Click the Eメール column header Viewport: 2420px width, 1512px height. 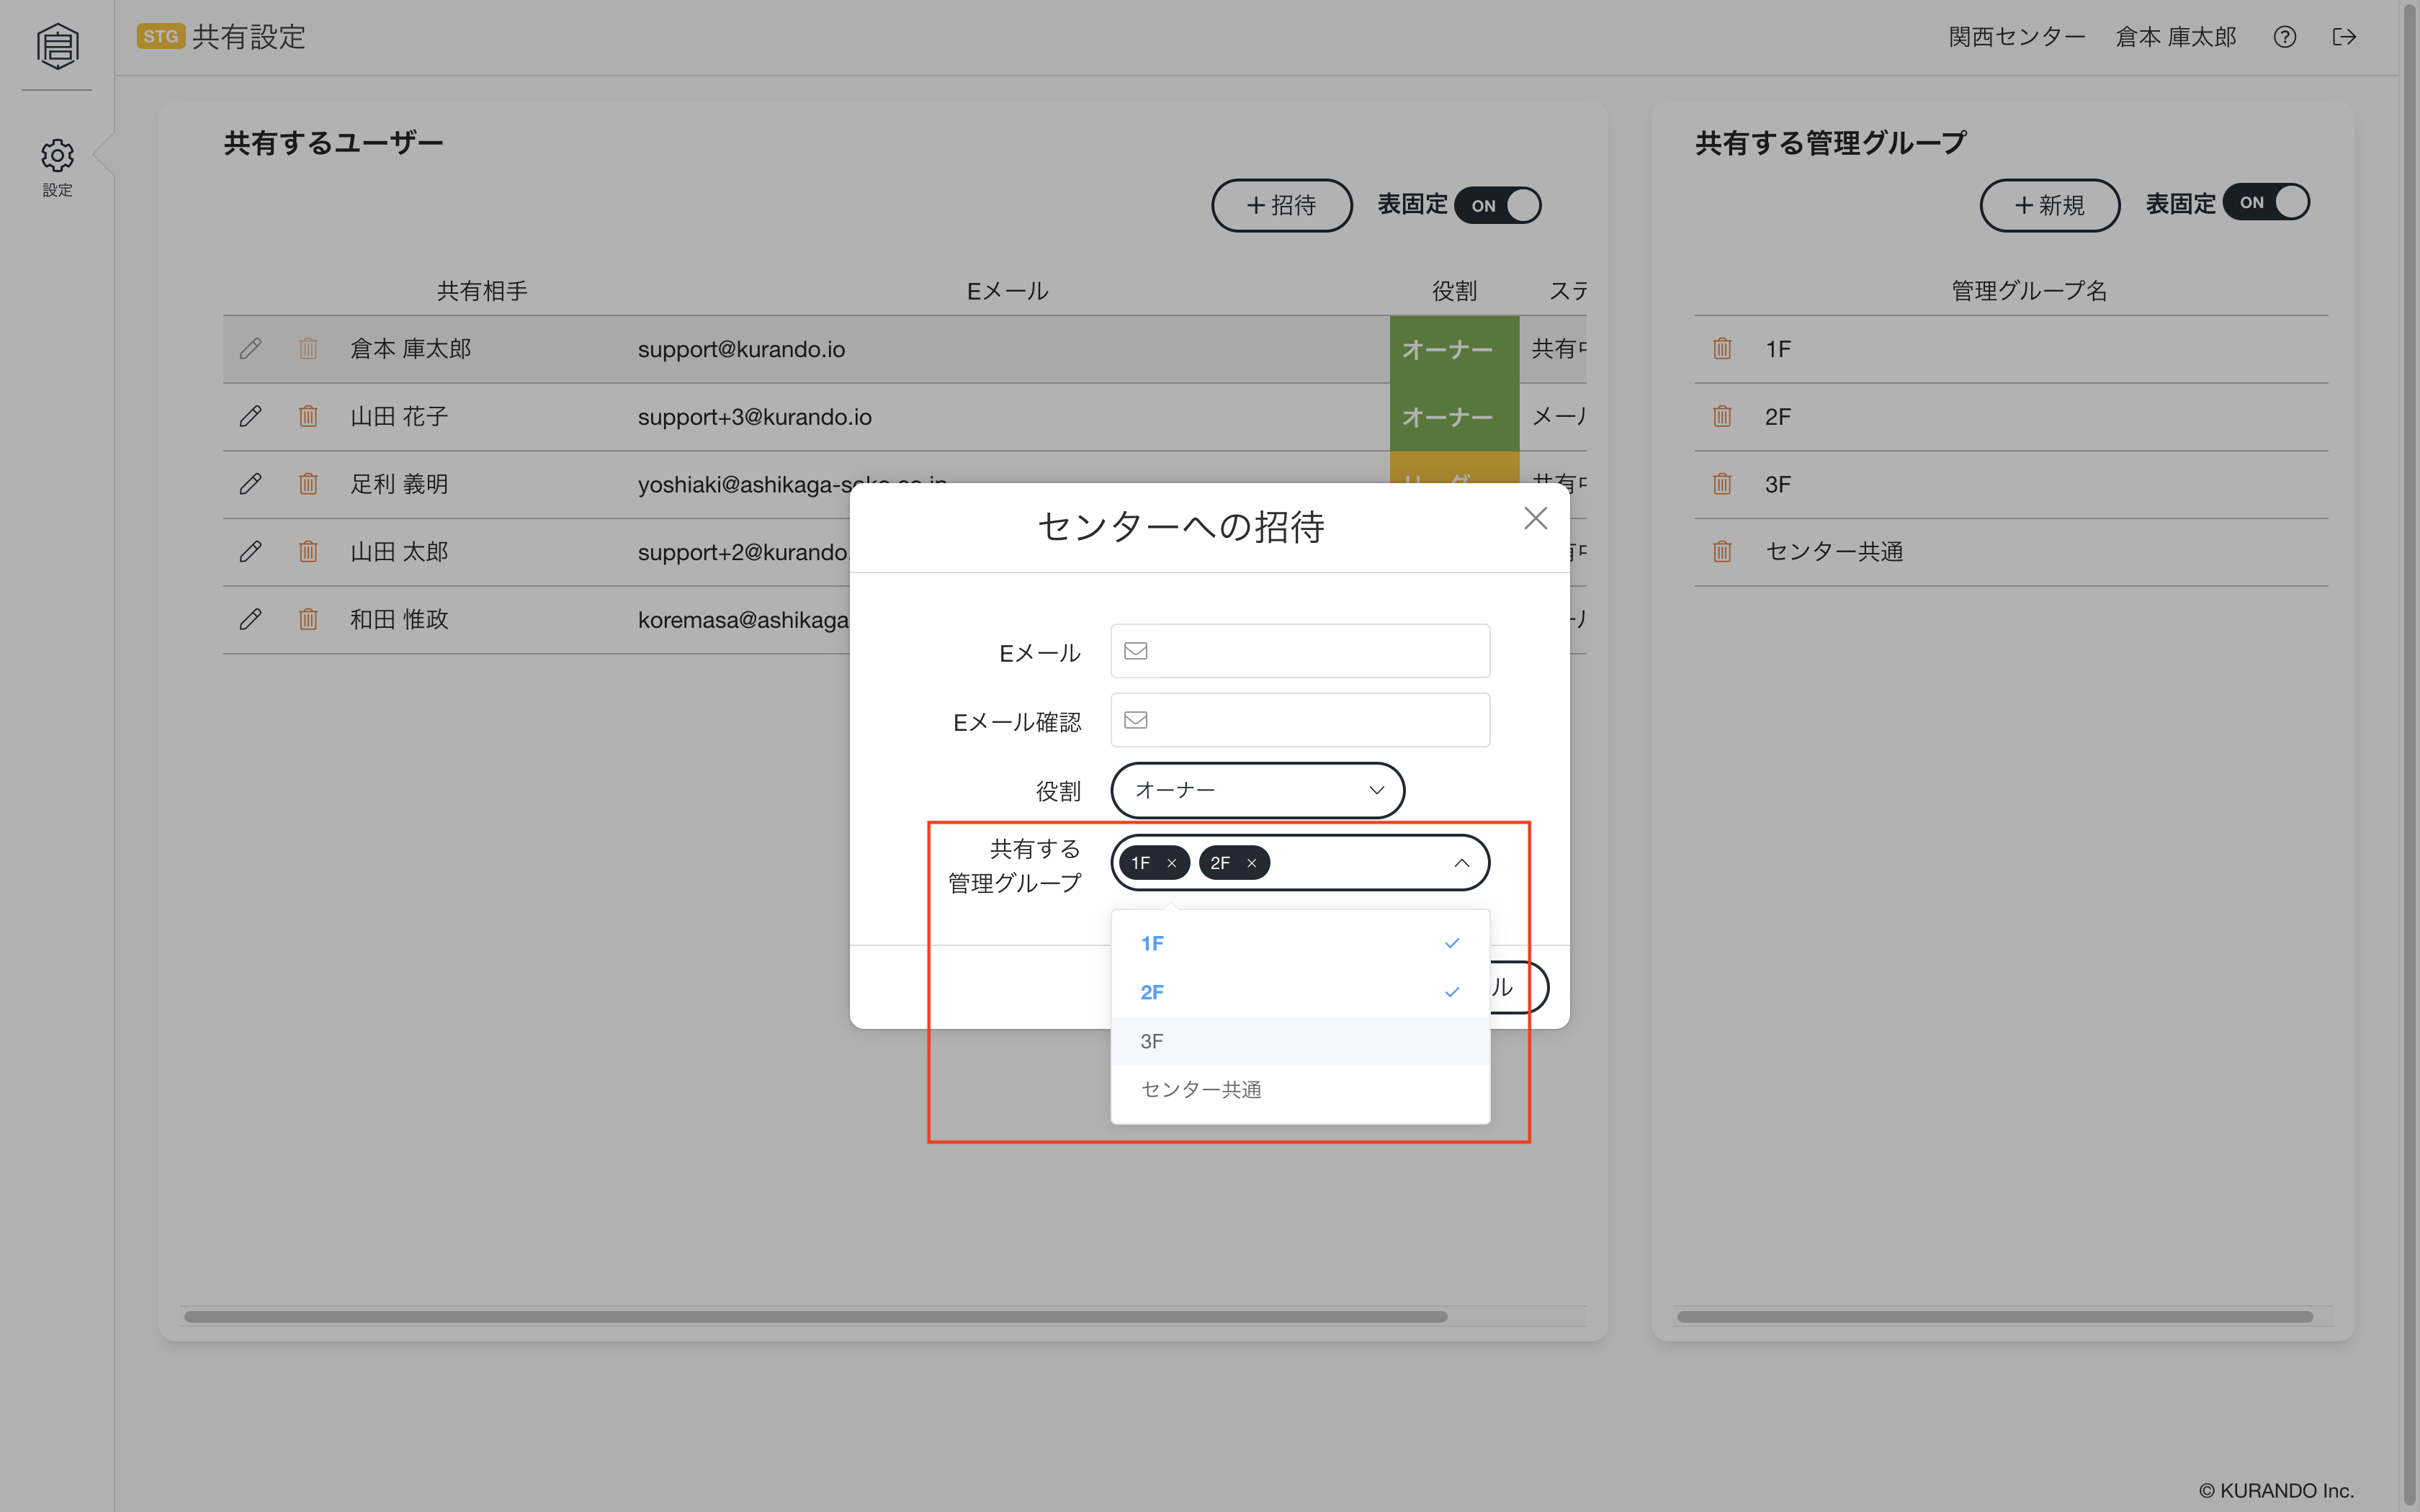point(1007,291)
